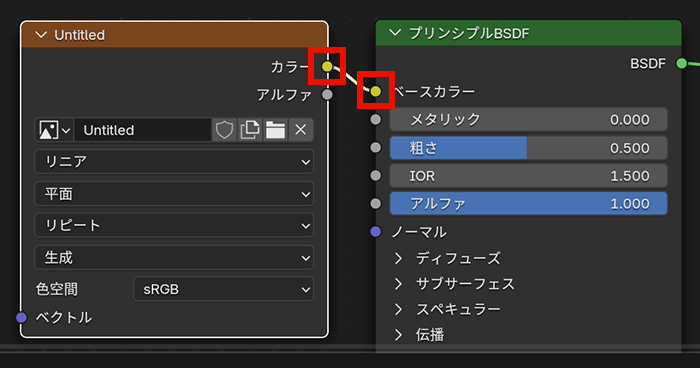Expand the サブサーフェス panel
This screenshot has width=700, height=368.
coord(398,284)
